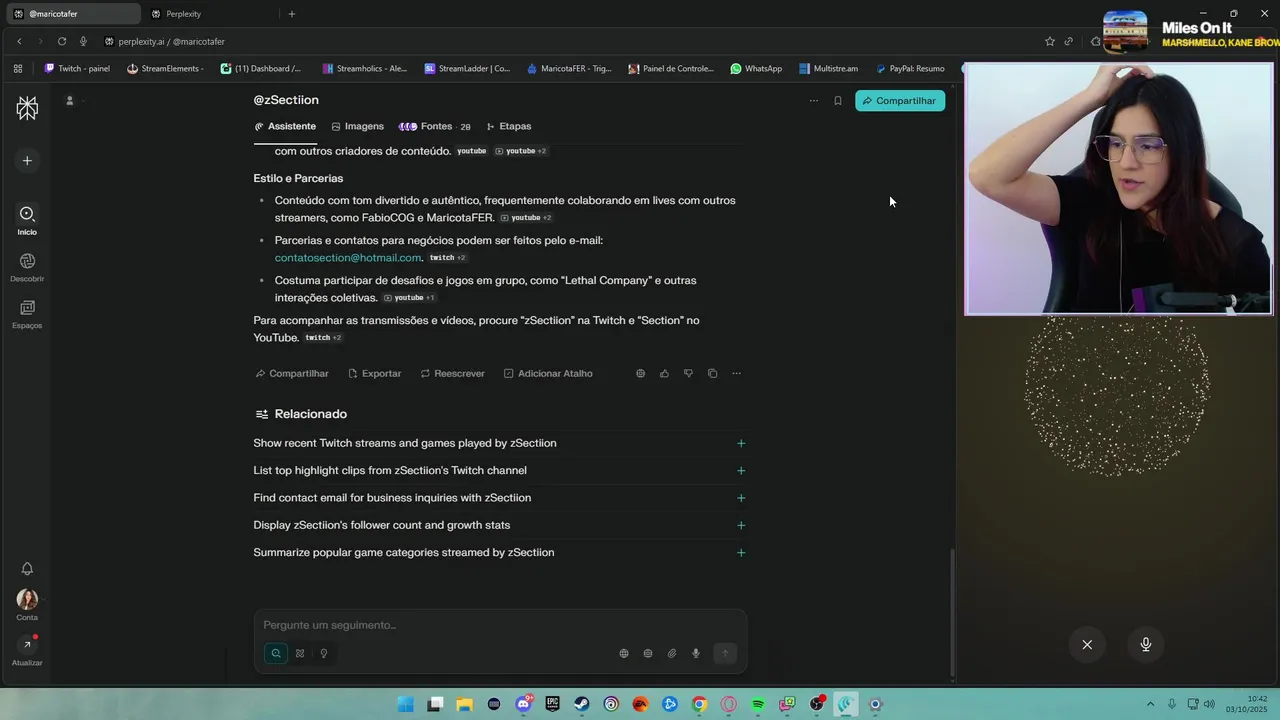Click the Exportar button
The image size is (1280, 720).
coord(374,374)
